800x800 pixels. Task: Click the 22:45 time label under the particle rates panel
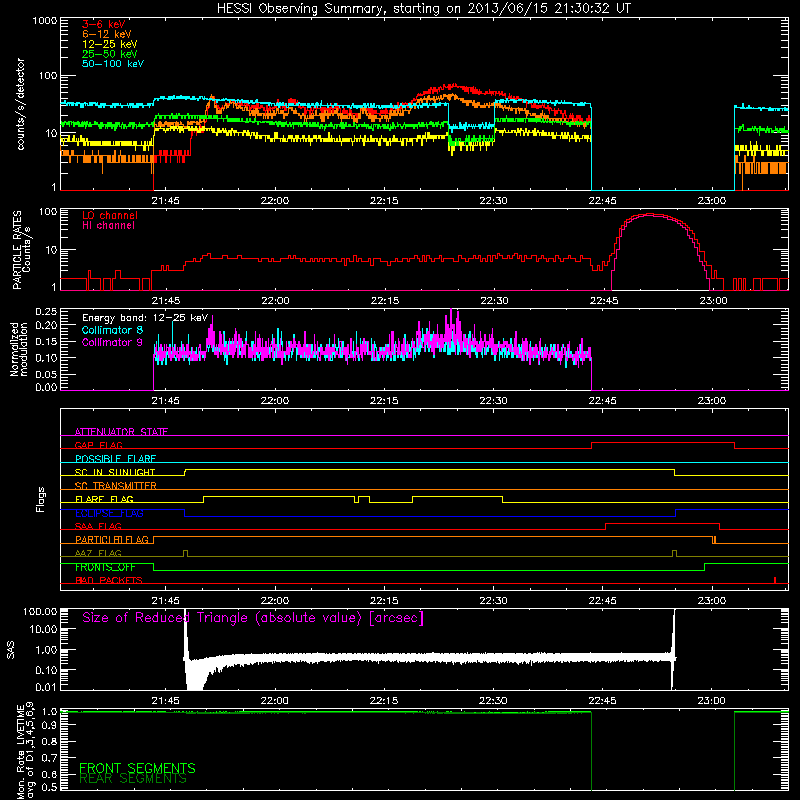604,301
